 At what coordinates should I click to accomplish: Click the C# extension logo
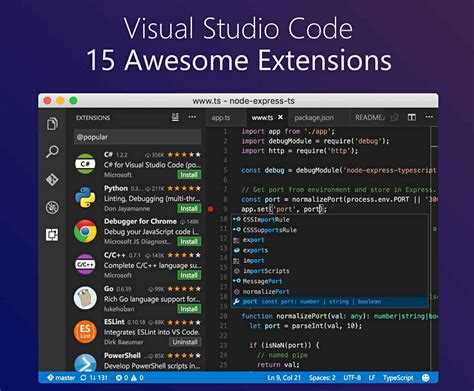(x=85, y=164)
